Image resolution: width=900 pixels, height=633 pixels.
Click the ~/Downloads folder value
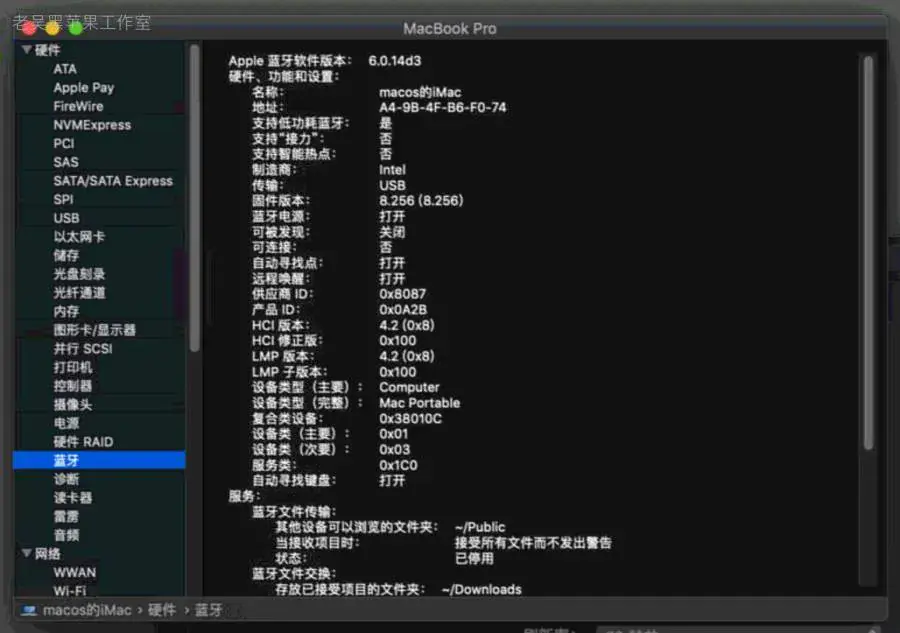pos(482,589)
